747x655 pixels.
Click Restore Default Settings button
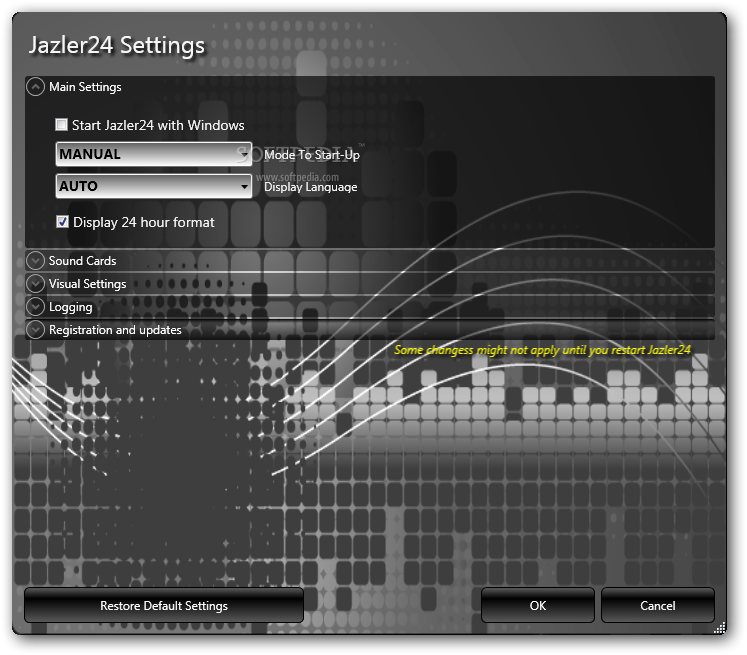(164, 605)
